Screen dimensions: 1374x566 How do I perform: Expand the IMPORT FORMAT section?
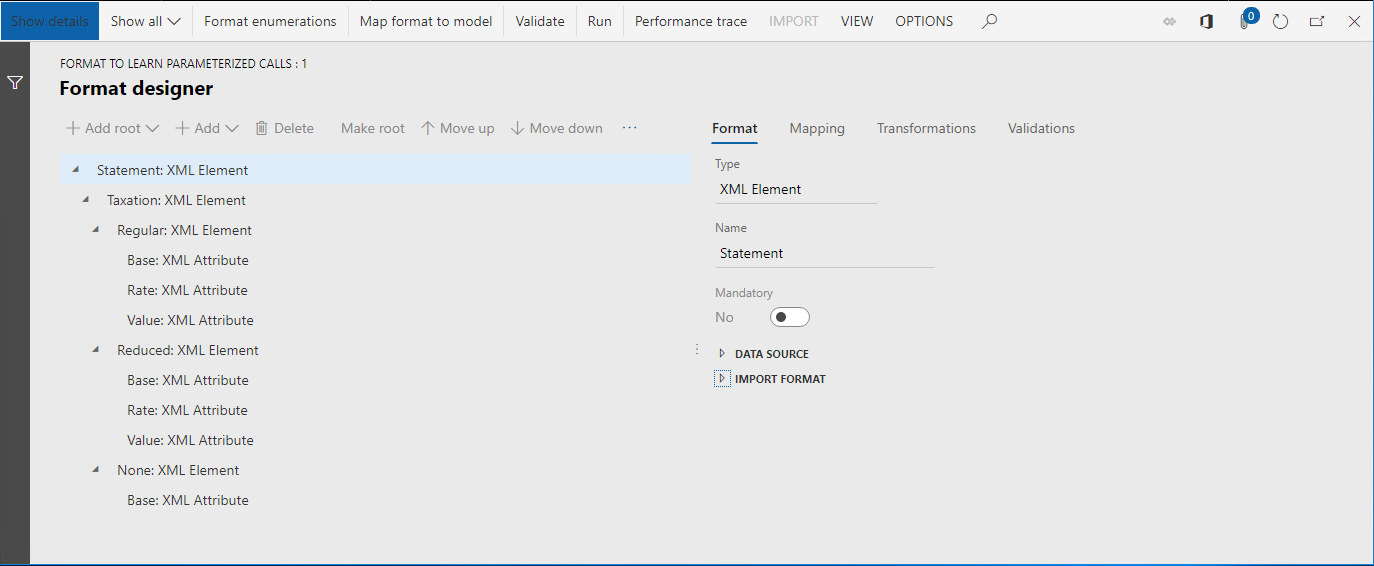722,379
